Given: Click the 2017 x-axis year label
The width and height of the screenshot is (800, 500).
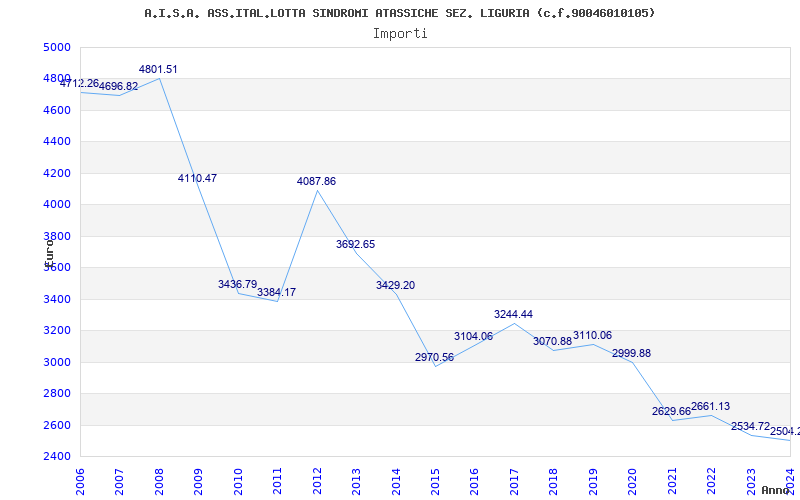Looking at the screenshot, I should pyautogui.click(x=514, y=481).
